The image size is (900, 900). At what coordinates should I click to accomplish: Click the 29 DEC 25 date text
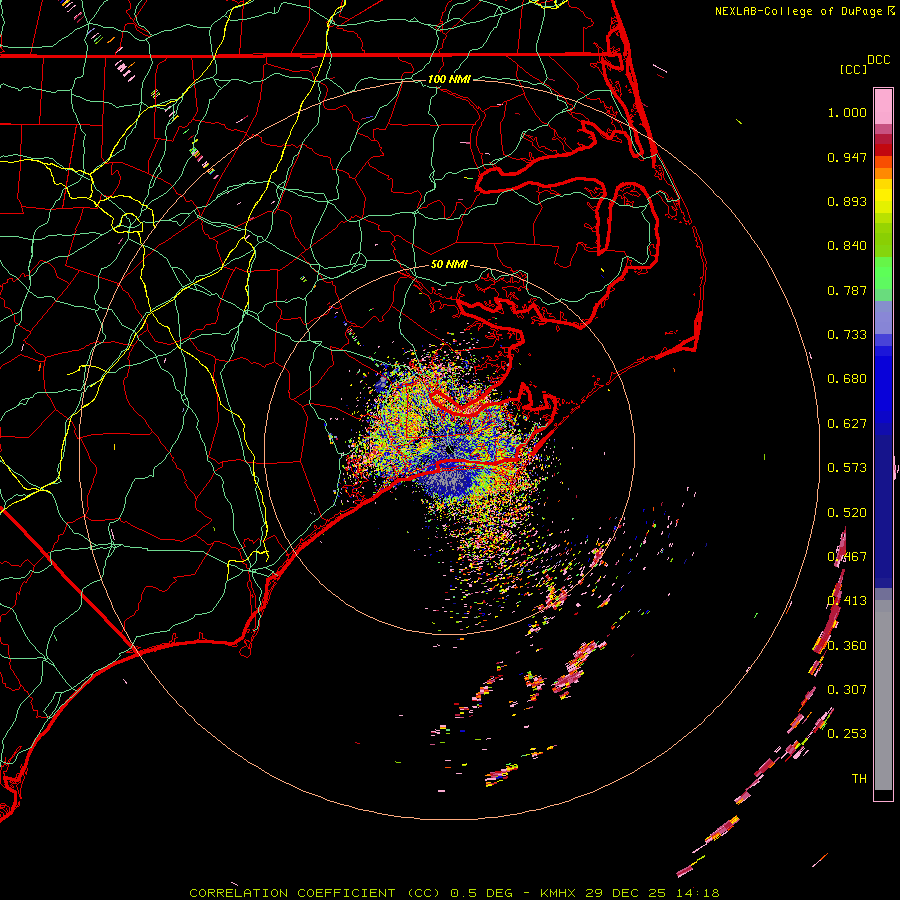[626, 893]
